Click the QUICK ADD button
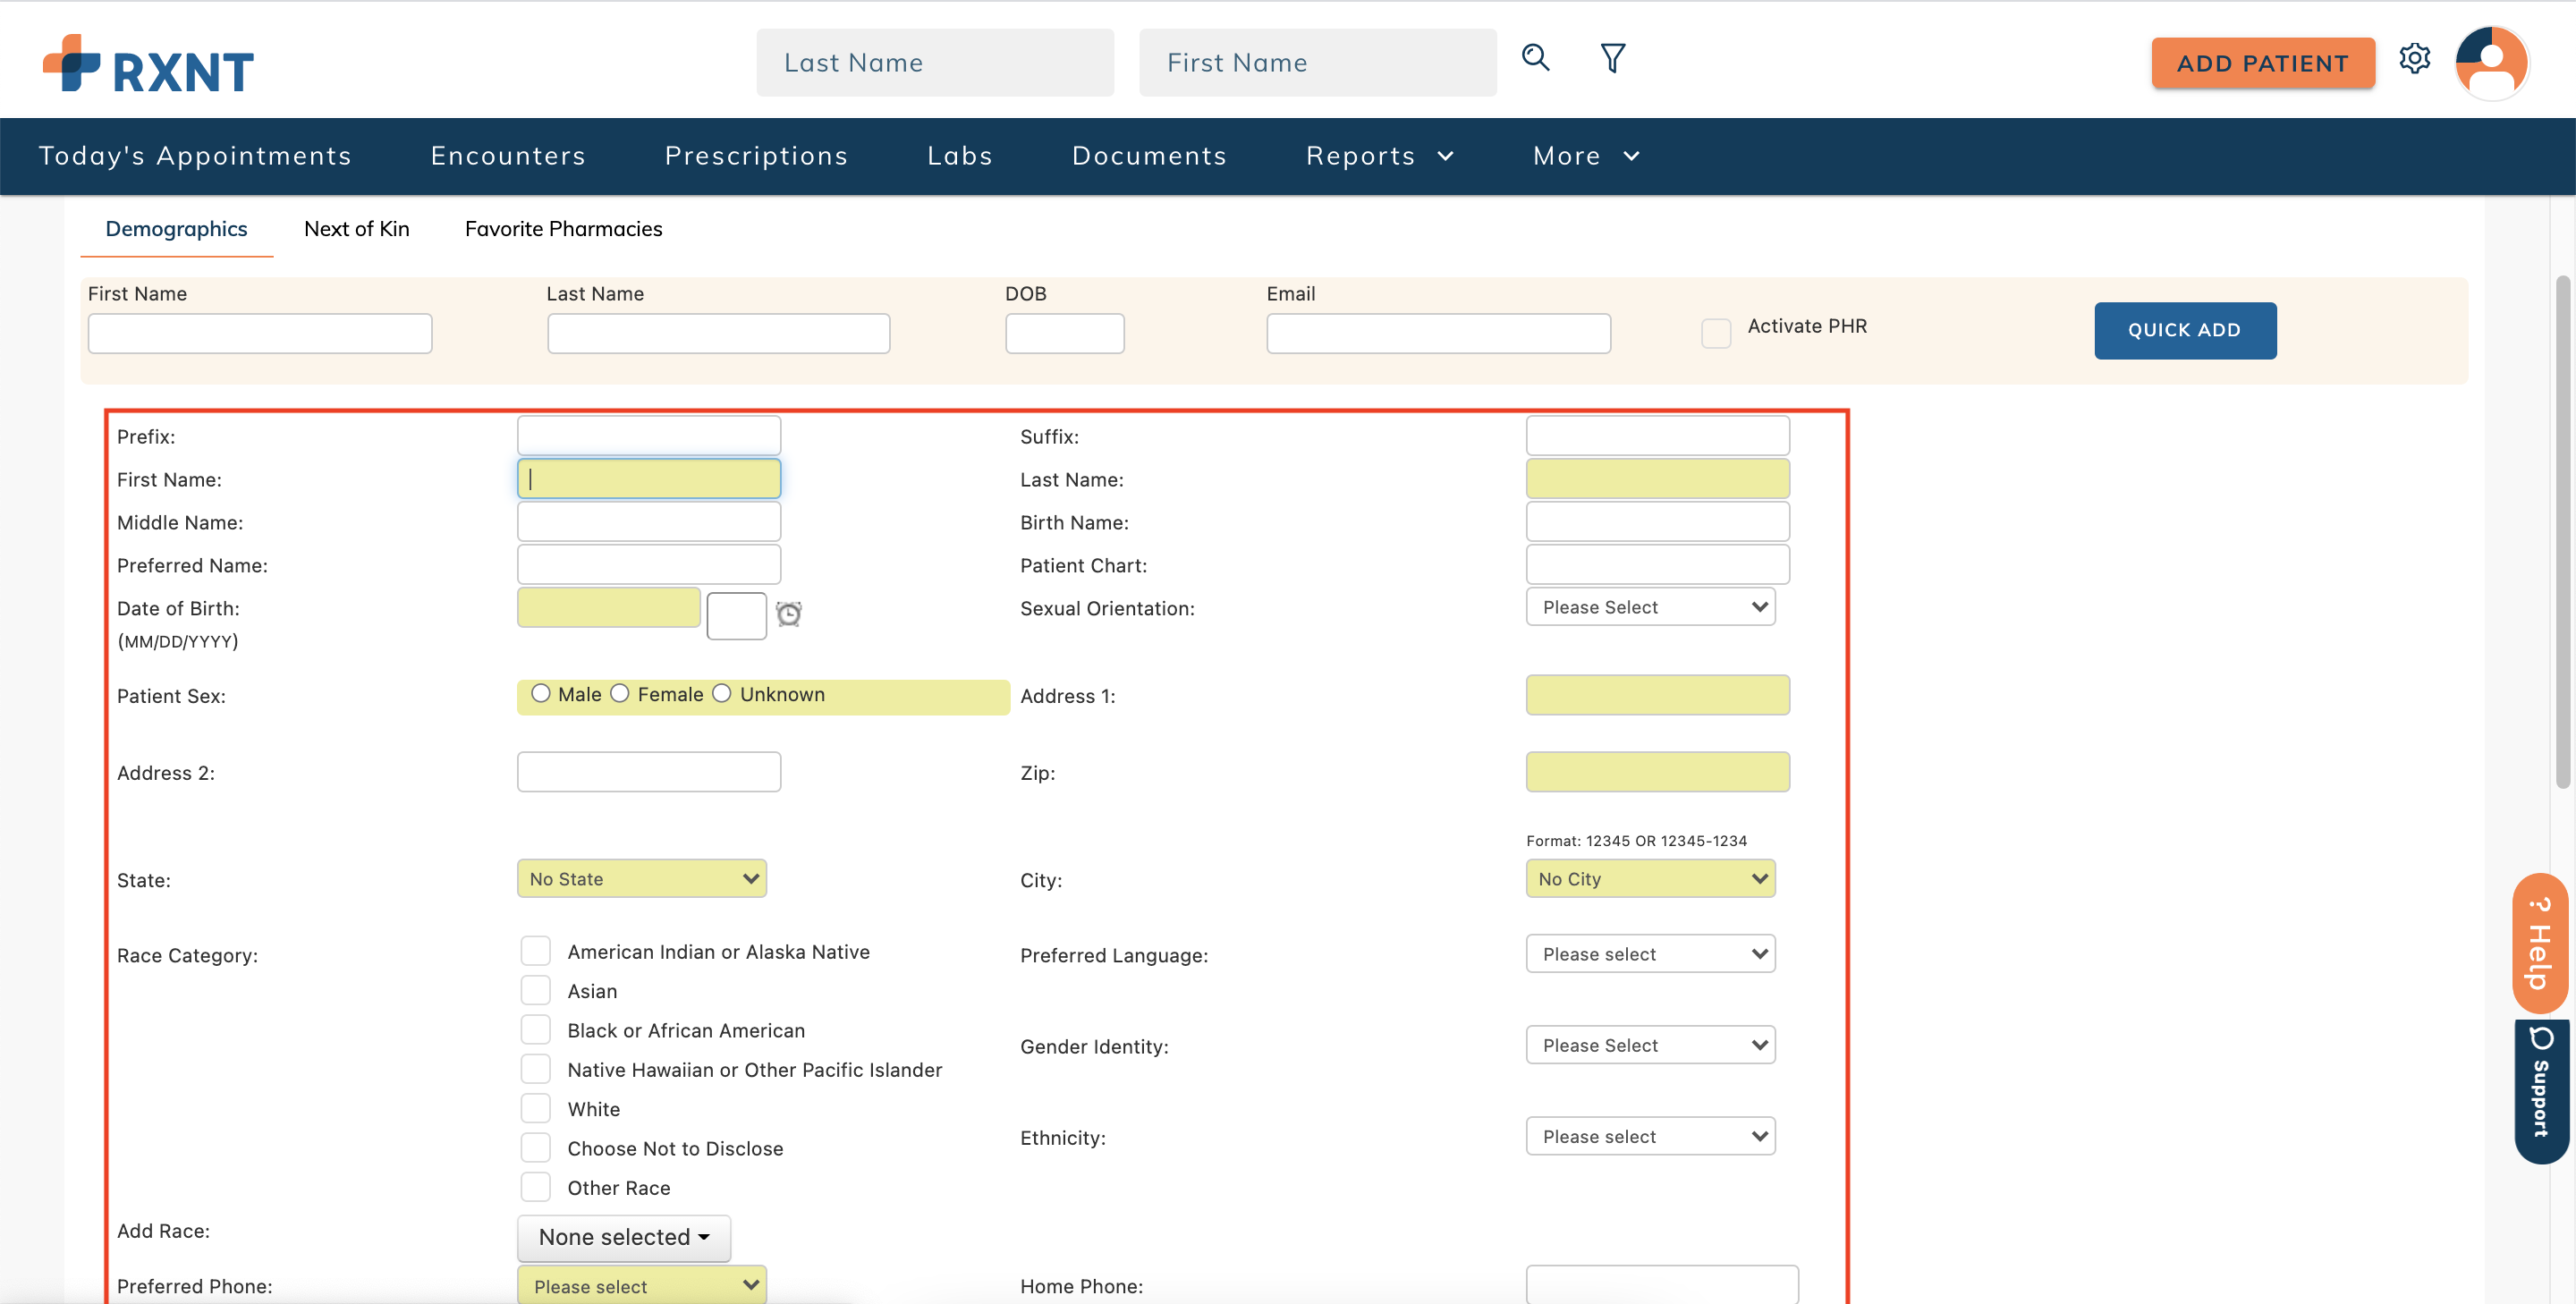Screen dimensions: 2576x1304 click(x=2185, y=330)
